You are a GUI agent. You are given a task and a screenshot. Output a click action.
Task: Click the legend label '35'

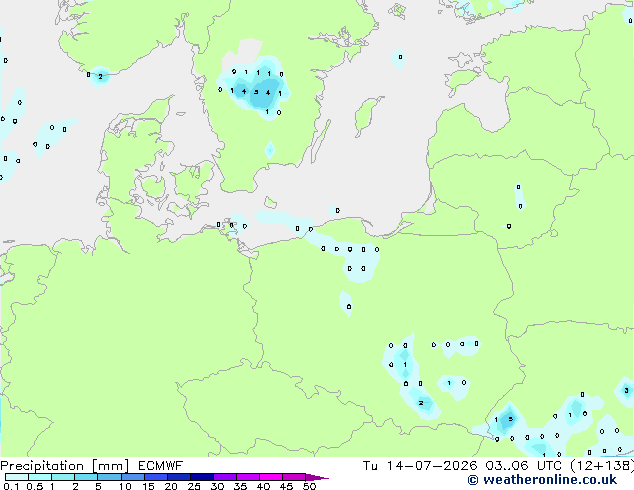[x=240, y=486]
